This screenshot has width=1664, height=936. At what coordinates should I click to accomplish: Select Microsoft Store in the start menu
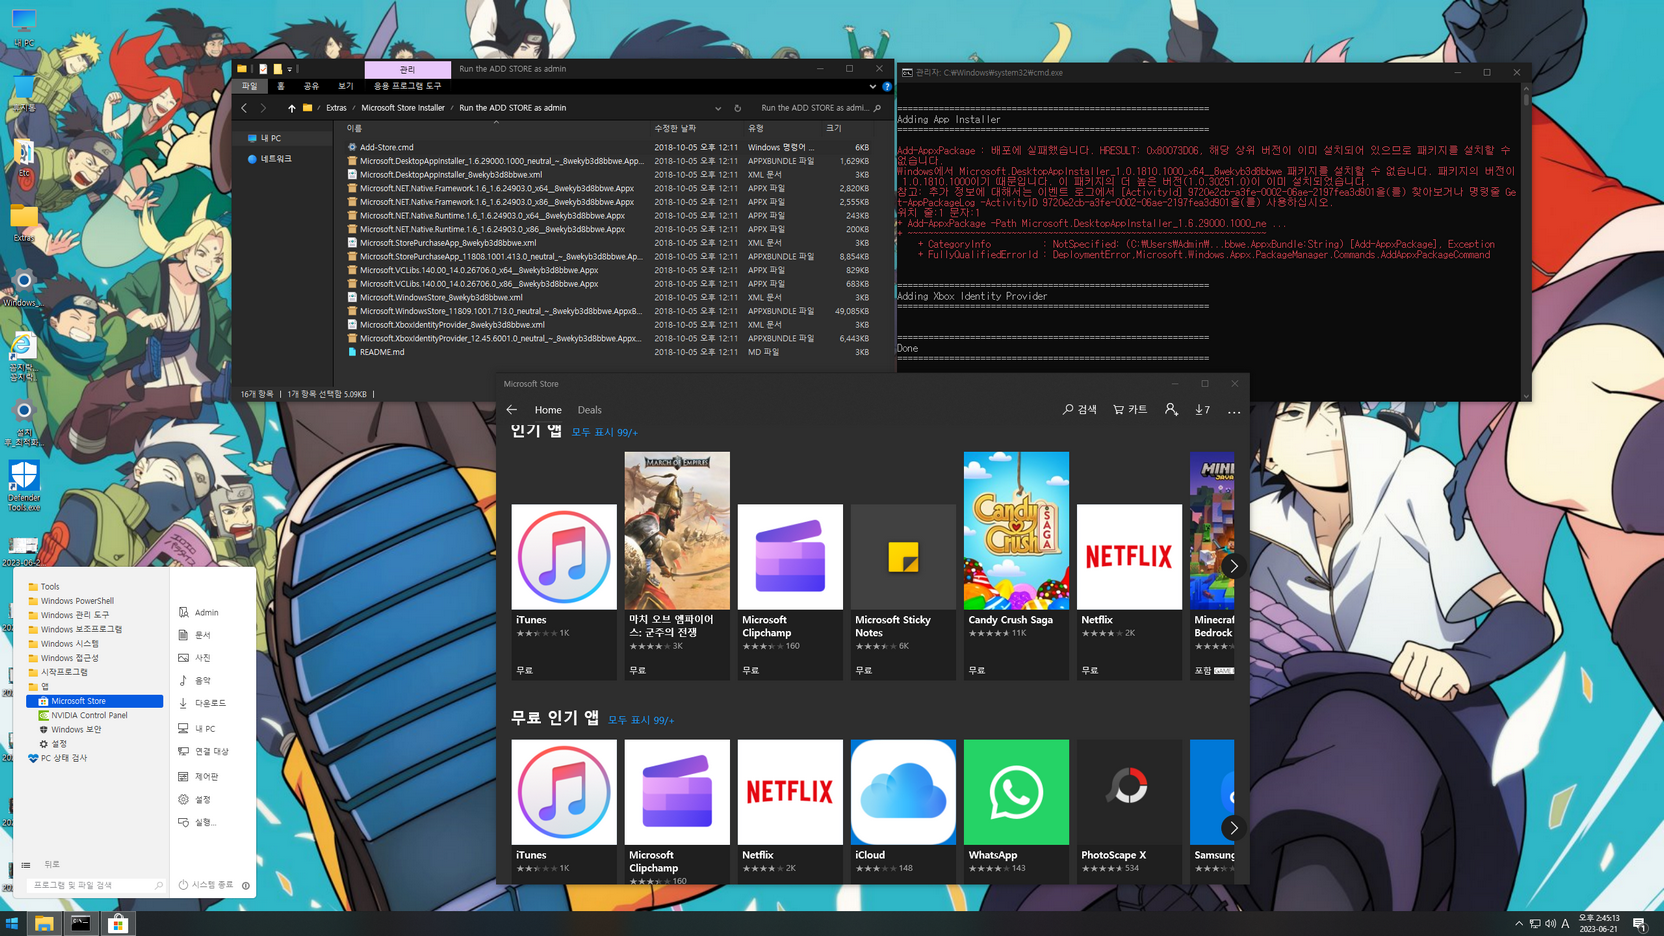coord(95,701)
